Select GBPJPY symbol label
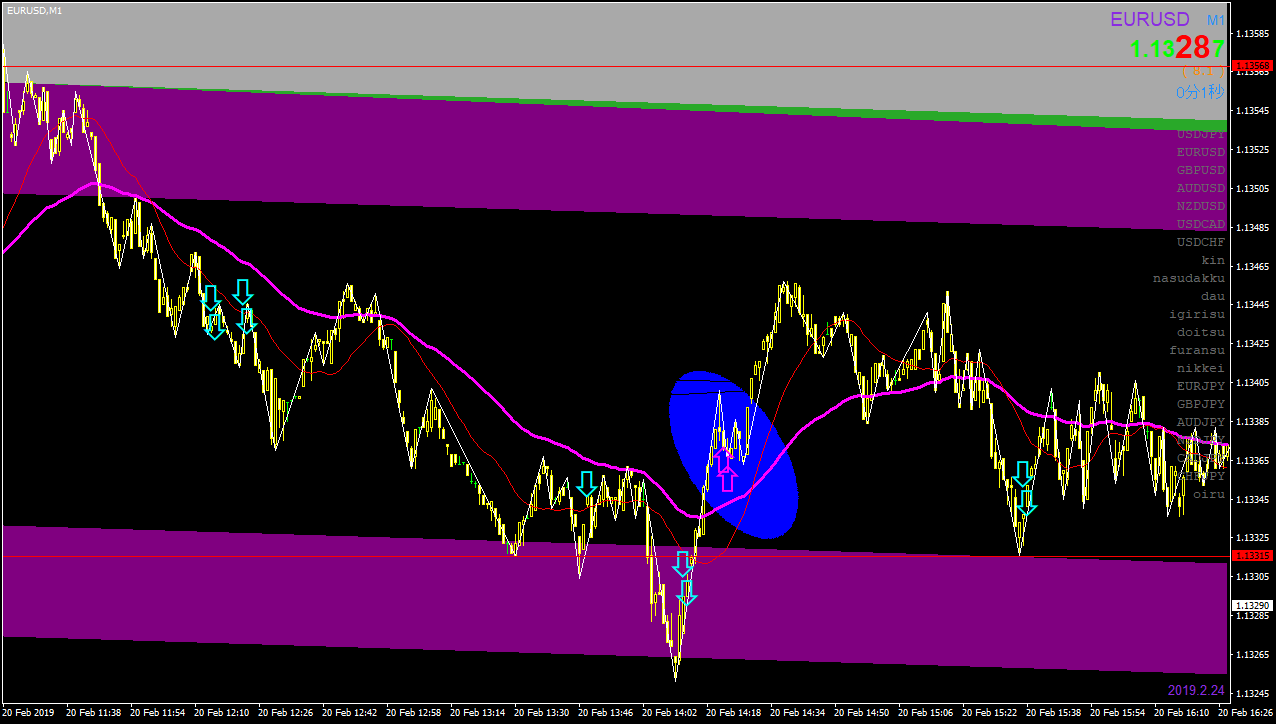1276x724 pixels. [1200, 404]
